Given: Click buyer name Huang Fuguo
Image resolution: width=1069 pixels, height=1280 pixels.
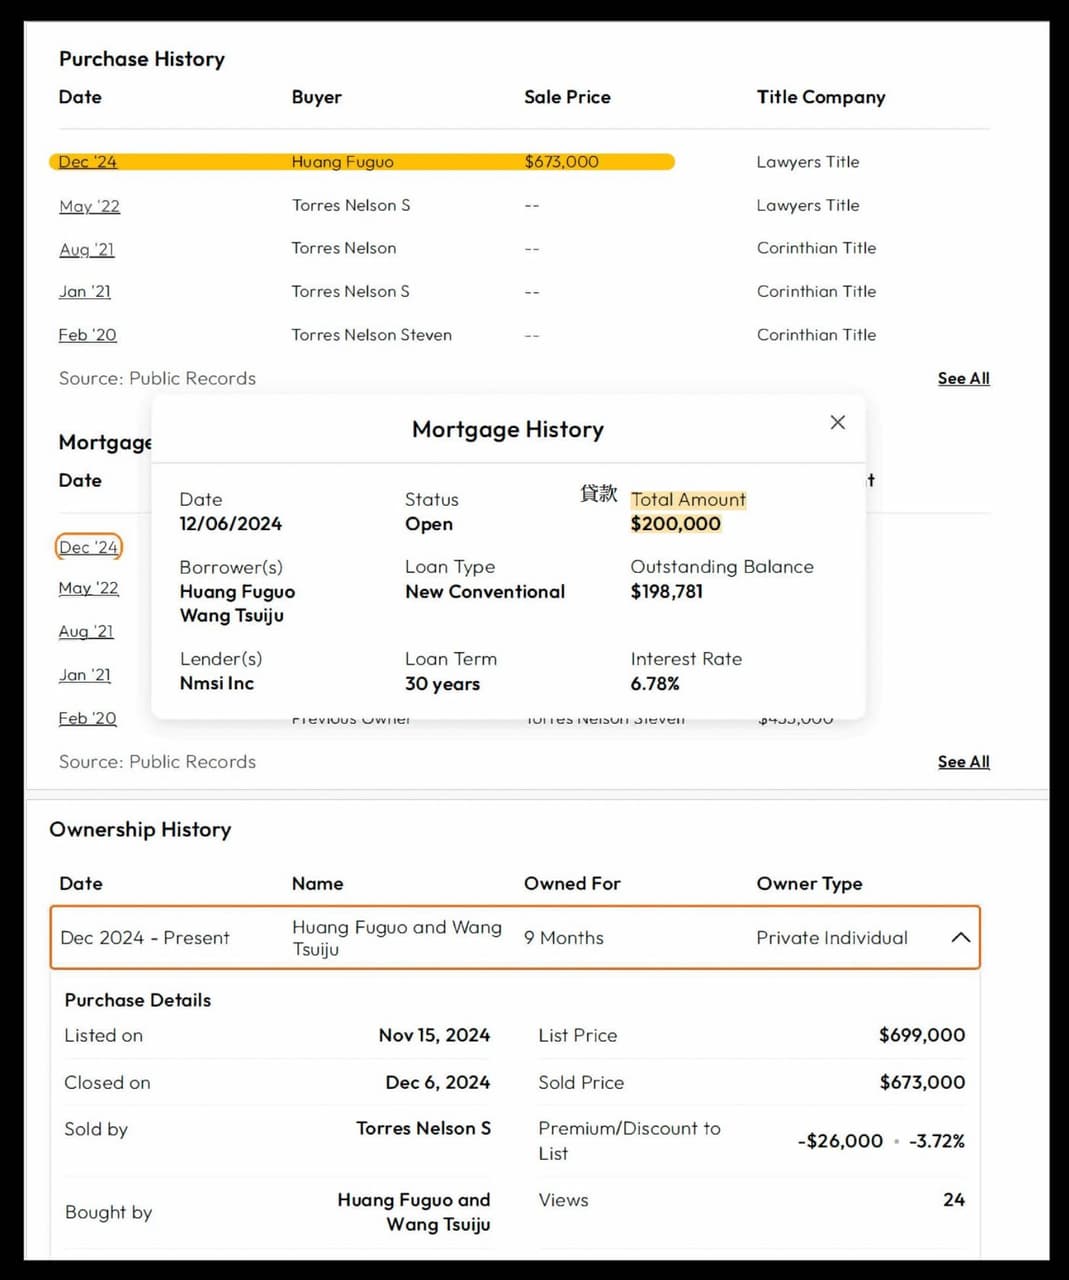Looking at the screenshot, I should click(342, 162).
